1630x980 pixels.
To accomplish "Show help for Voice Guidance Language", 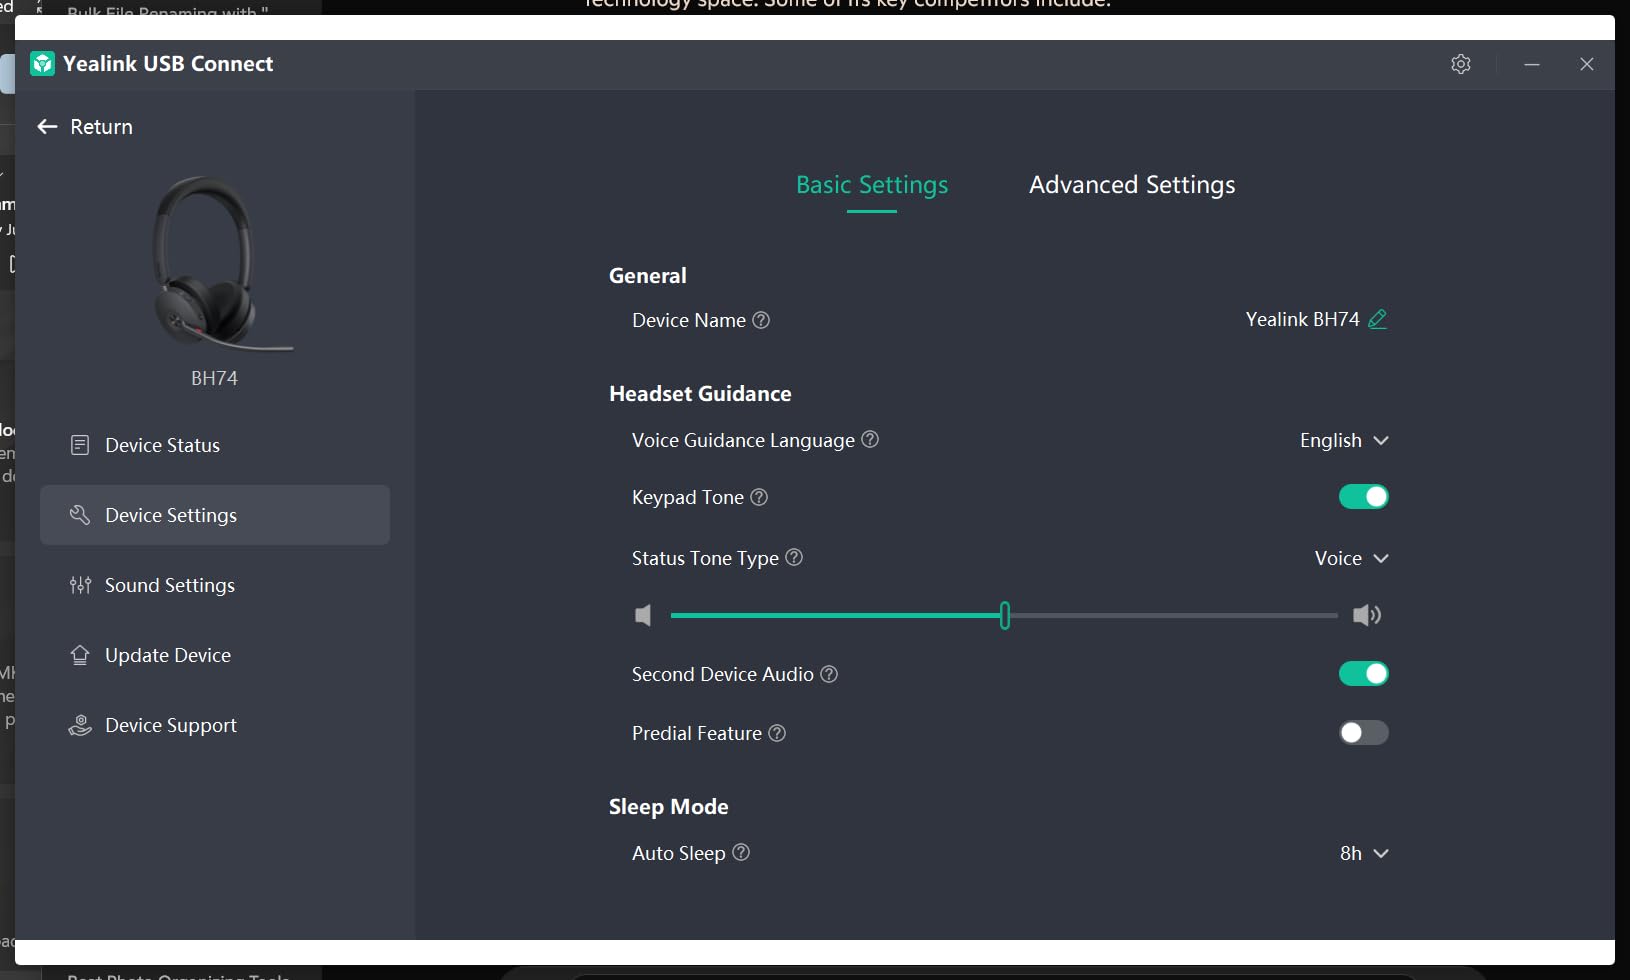I will 870,439.
